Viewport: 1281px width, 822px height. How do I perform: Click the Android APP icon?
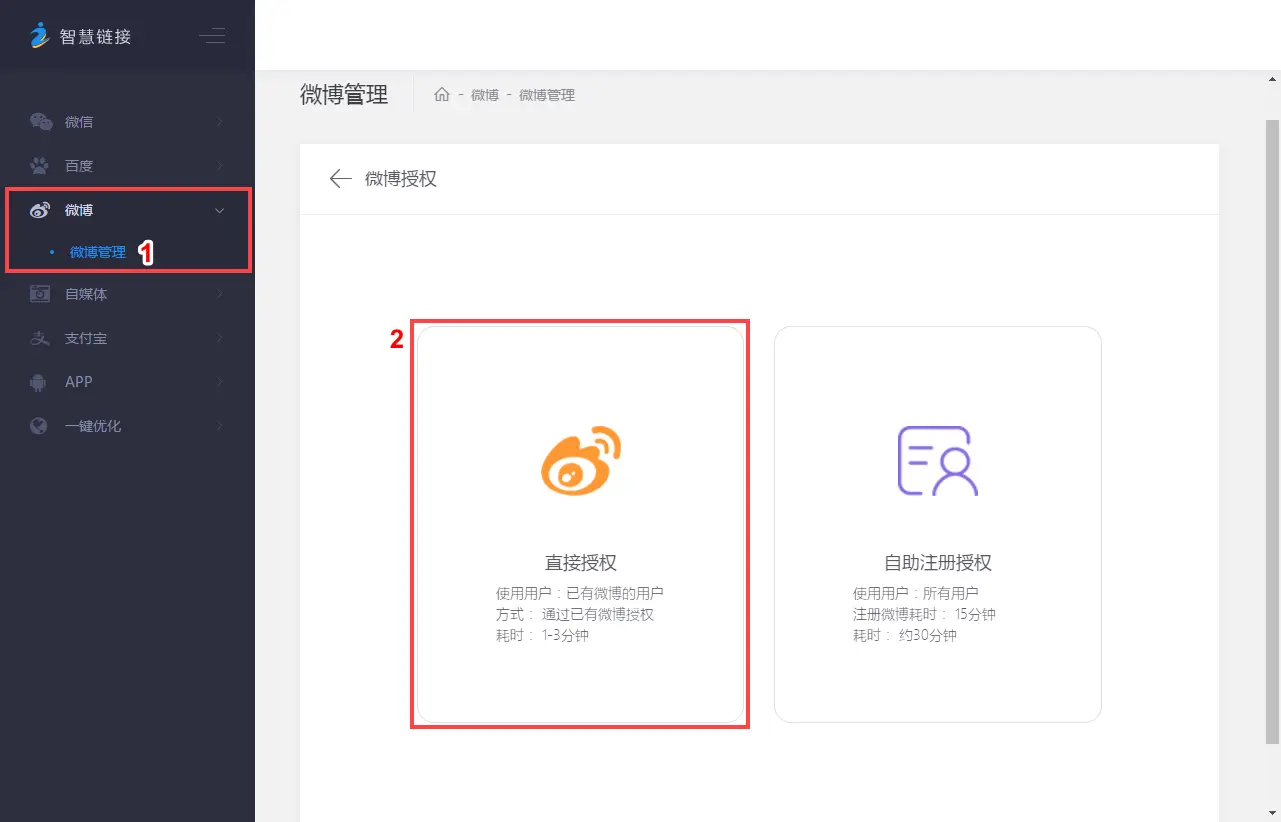[x=40, y=382]
